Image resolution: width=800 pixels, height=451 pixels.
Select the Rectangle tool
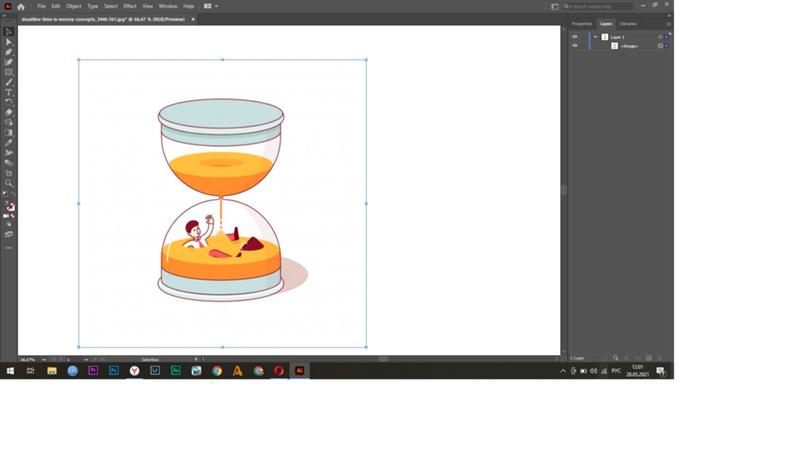tap(9, 72)
